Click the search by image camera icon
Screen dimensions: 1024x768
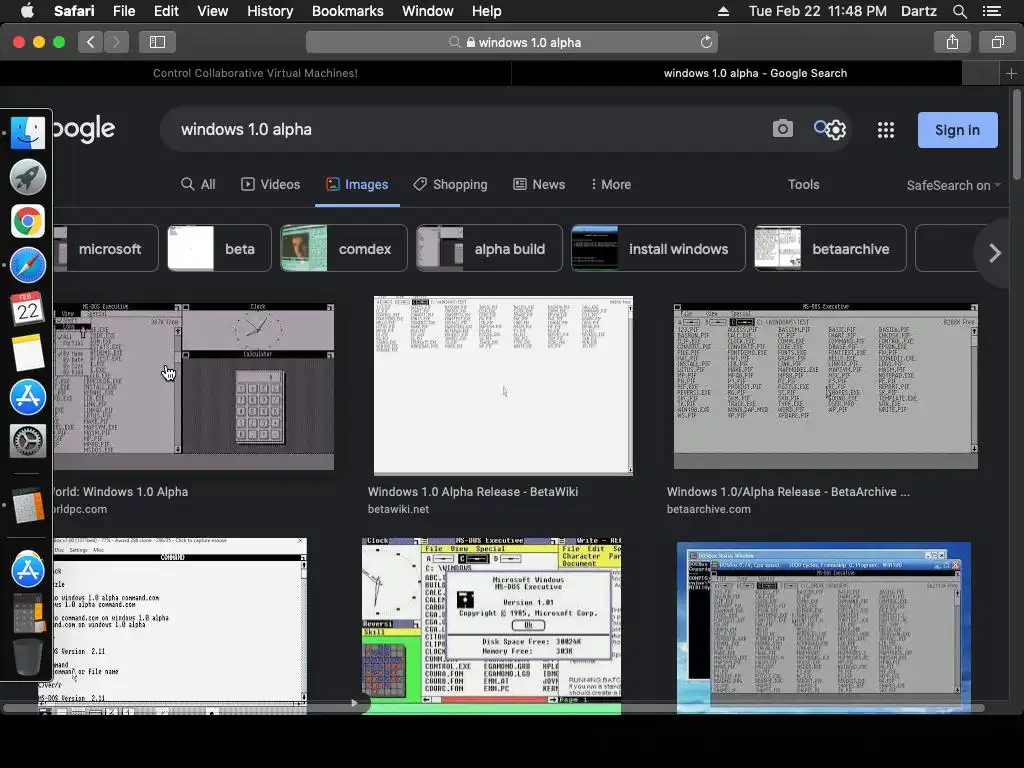(782, 129)
